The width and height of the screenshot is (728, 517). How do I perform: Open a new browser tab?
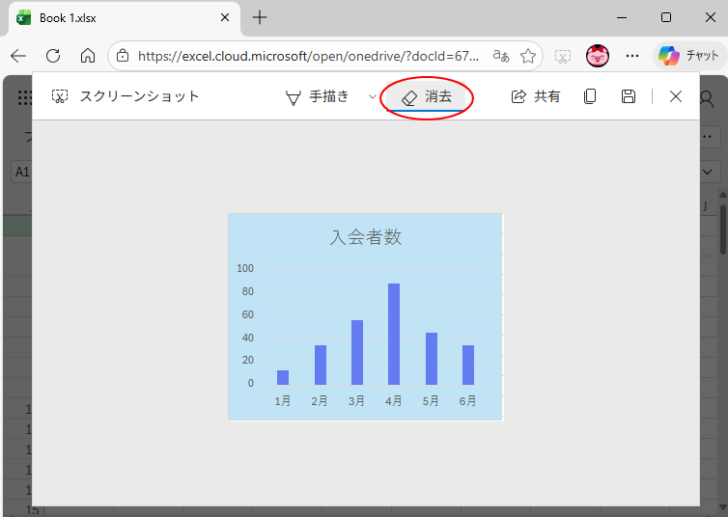[x=260, y=18]
